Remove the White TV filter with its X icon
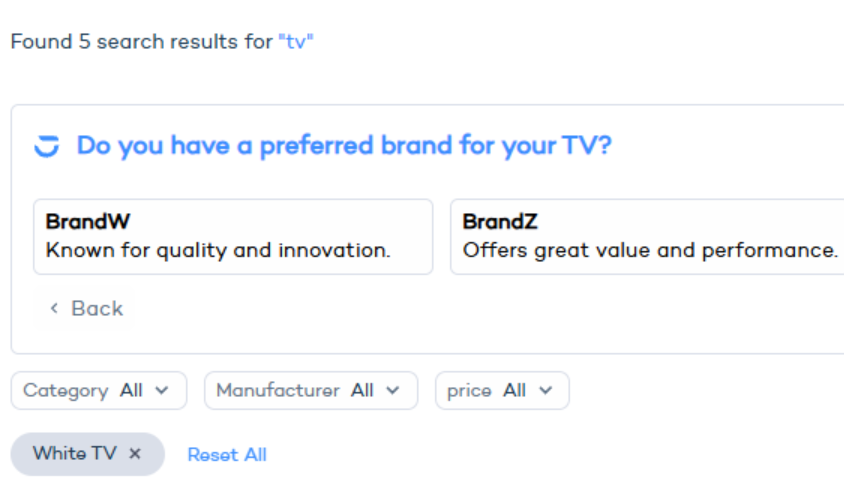The width and height of the screenshot is (844, 487). tap(135, 454)
